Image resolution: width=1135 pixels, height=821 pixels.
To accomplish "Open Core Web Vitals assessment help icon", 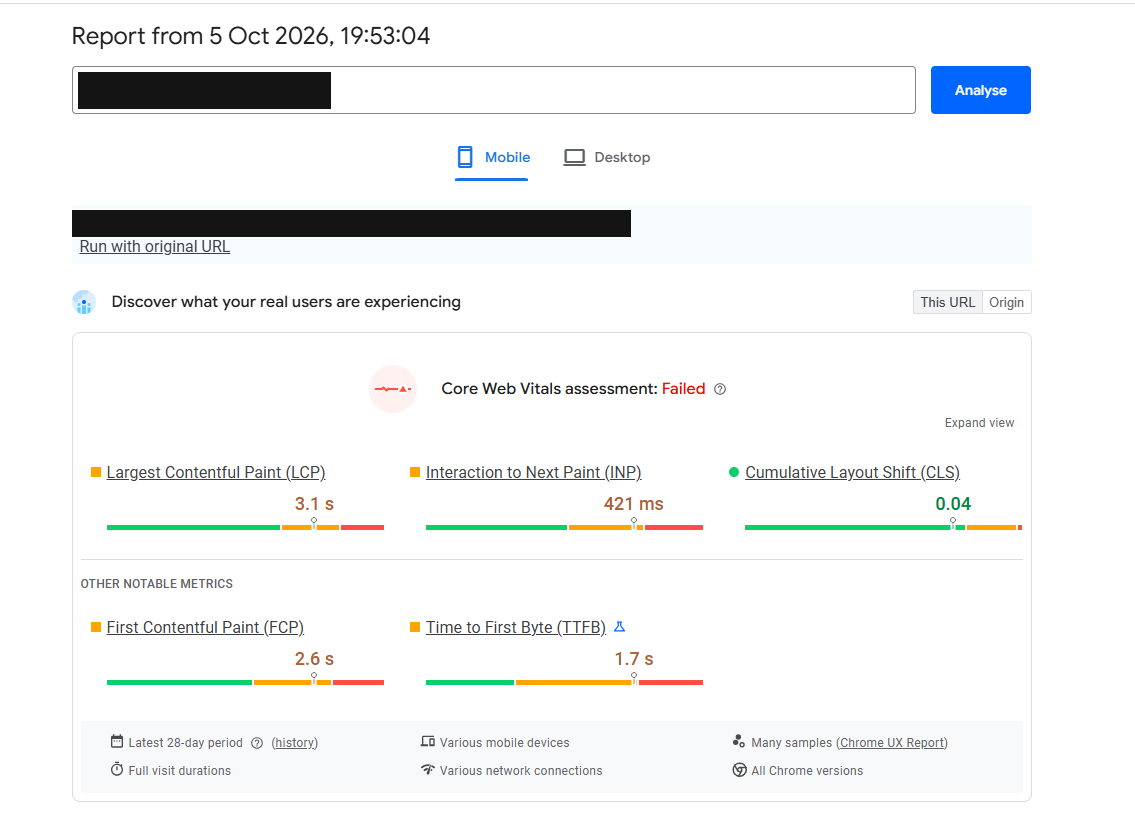I will [720, 390].
